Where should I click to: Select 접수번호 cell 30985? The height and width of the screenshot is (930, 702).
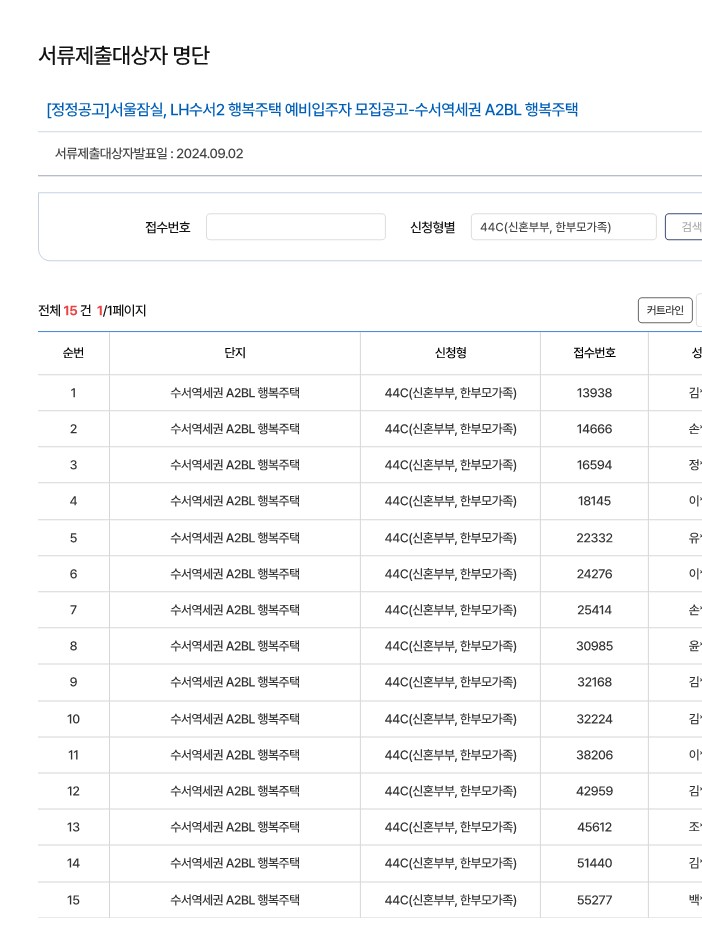tap(594, 646)
